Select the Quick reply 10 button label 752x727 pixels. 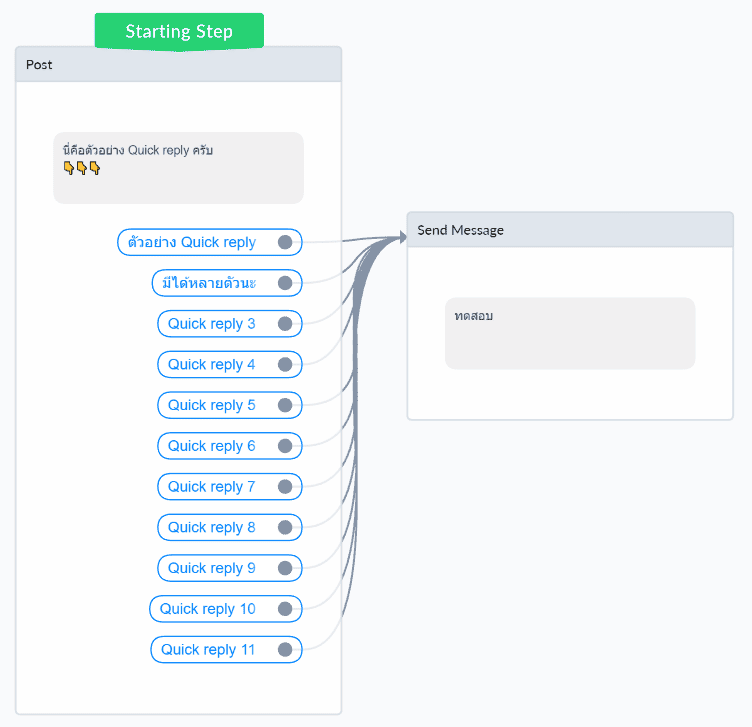click(208, 609)
